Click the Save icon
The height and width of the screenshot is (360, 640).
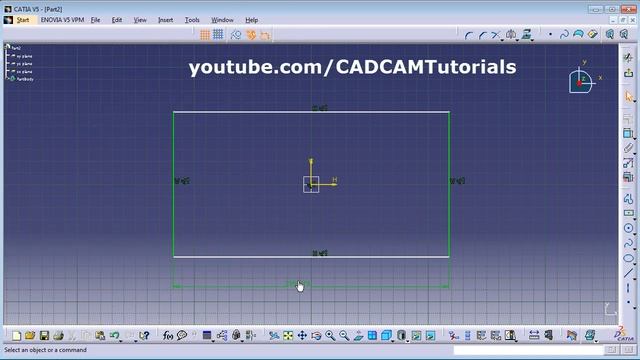tap(44, 336)
